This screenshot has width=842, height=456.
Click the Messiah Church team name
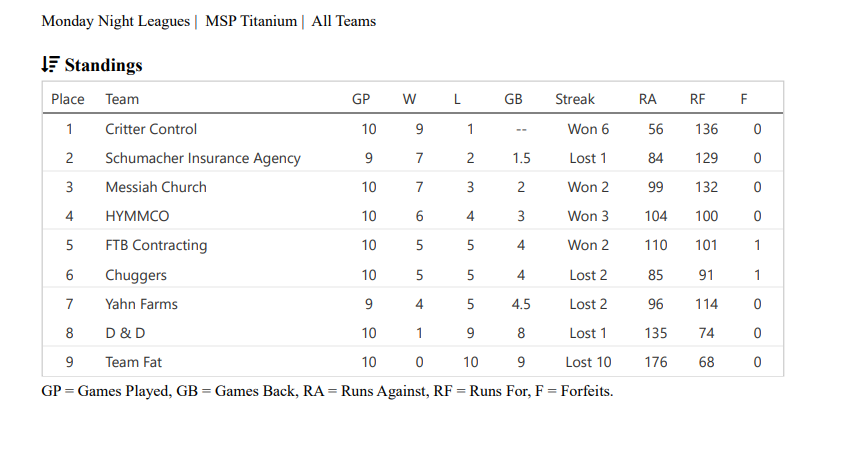pos(156,187)
